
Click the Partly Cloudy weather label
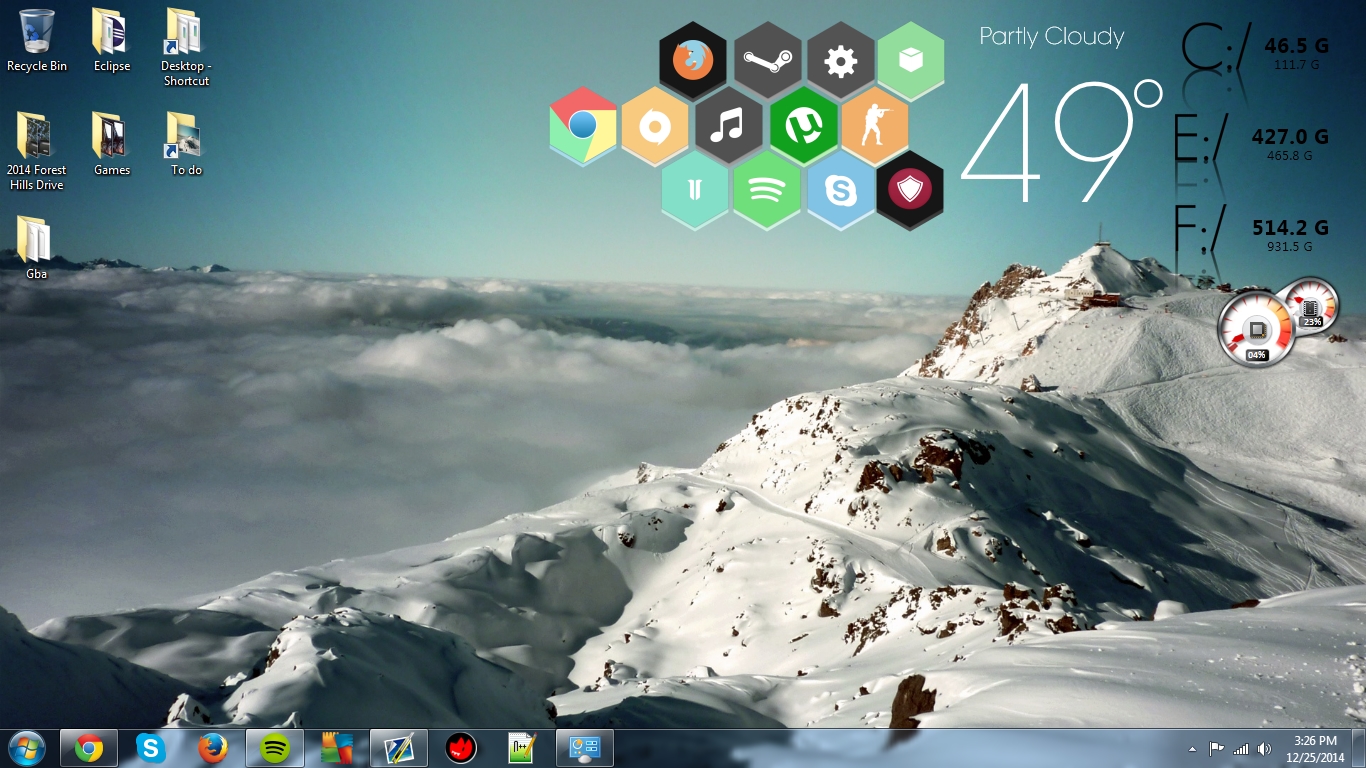click(1052, 37)
